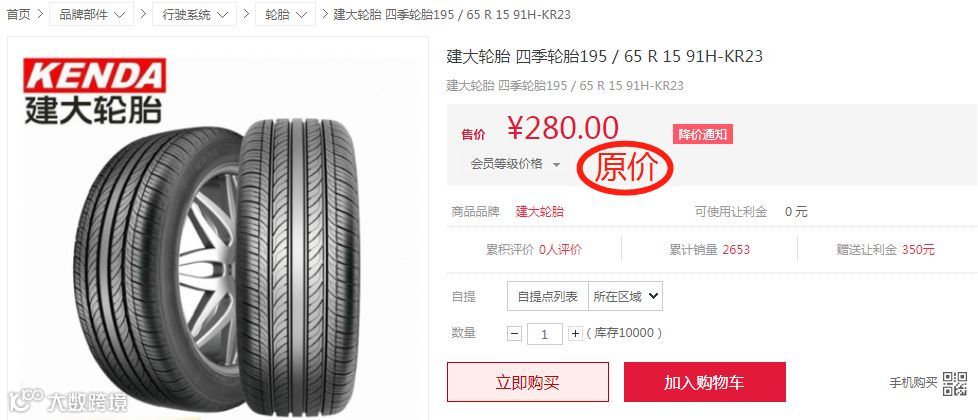Image resolution: width=978 pixels, height=420 pixels.
Task: View the 0人评价 reviews link
Action: [x=560, y=250]
